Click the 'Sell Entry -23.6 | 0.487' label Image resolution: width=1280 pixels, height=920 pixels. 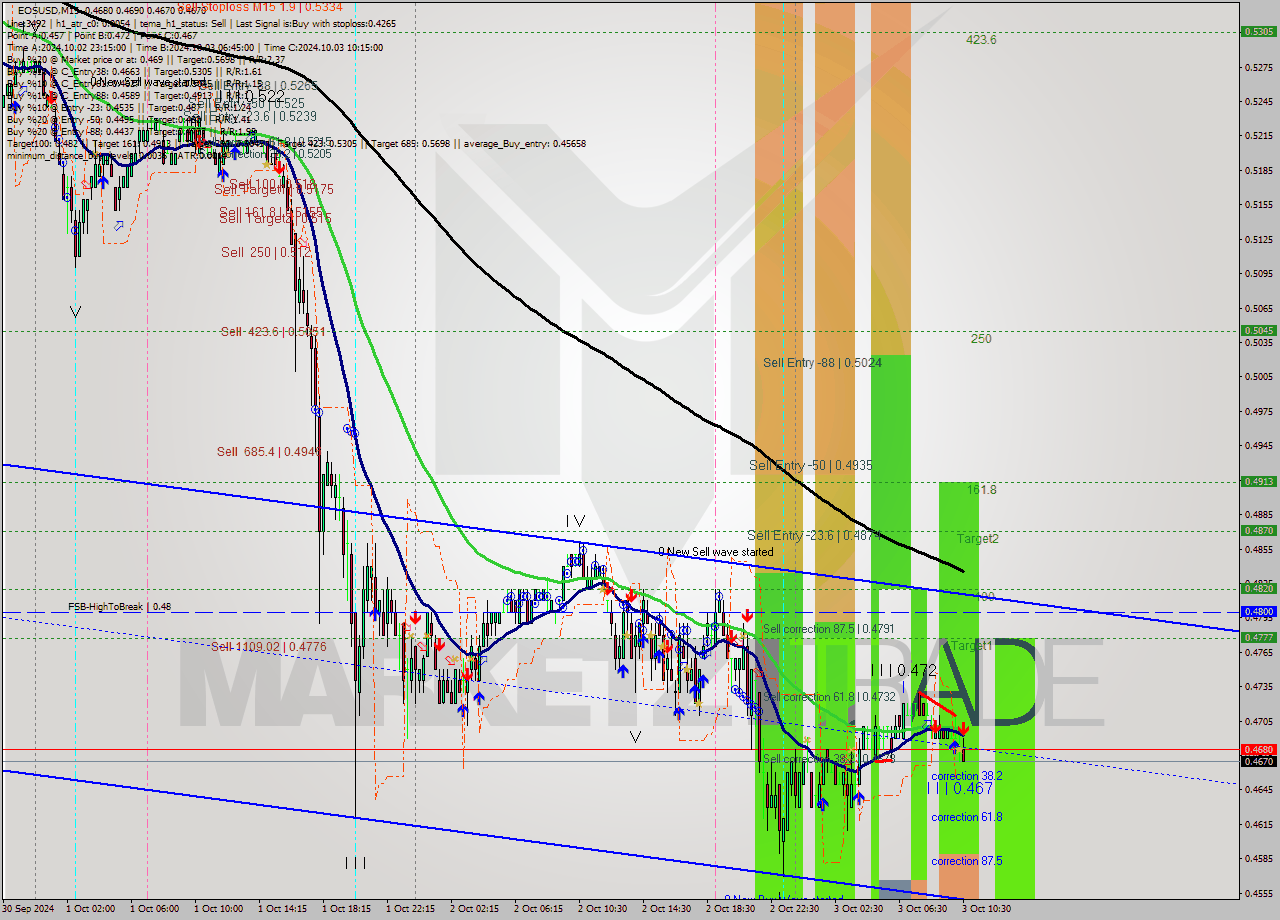coord(813,535)
